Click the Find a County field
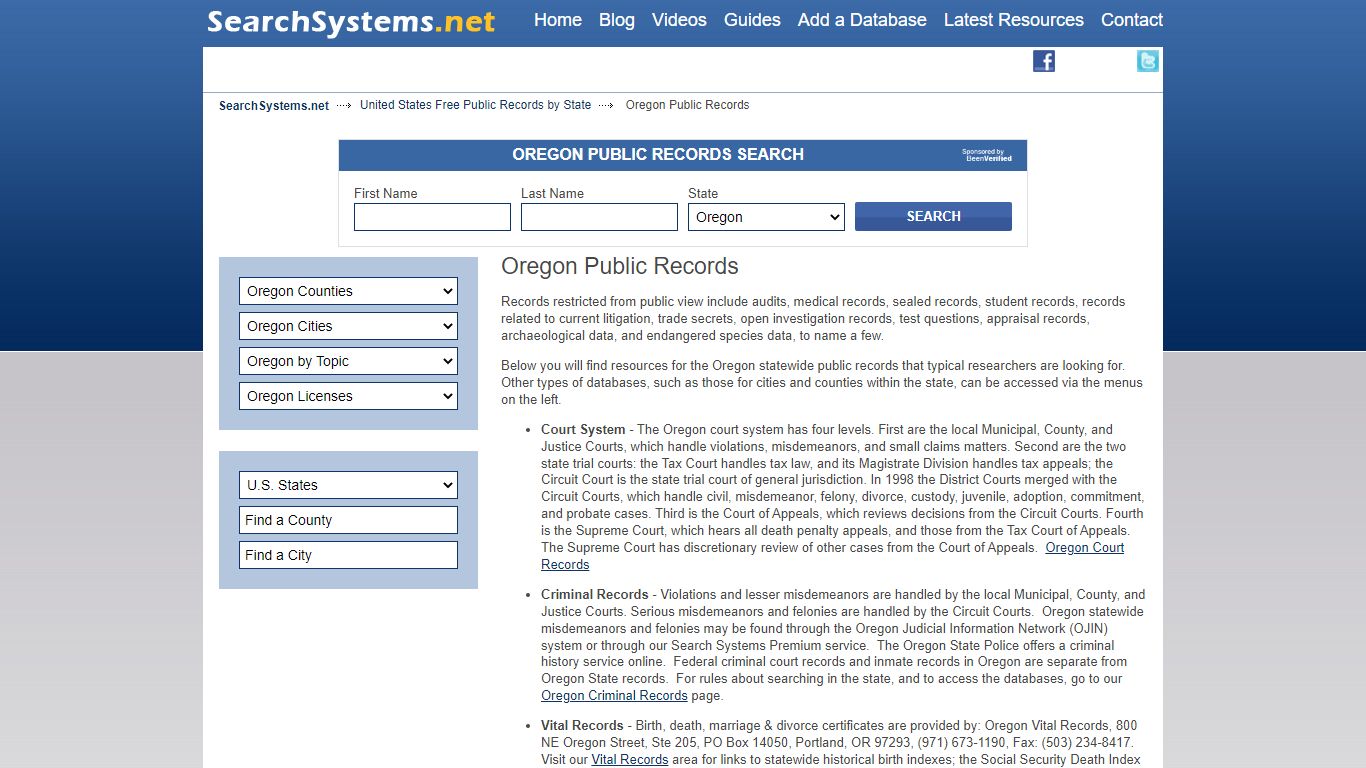 click(x=348, y=520)
